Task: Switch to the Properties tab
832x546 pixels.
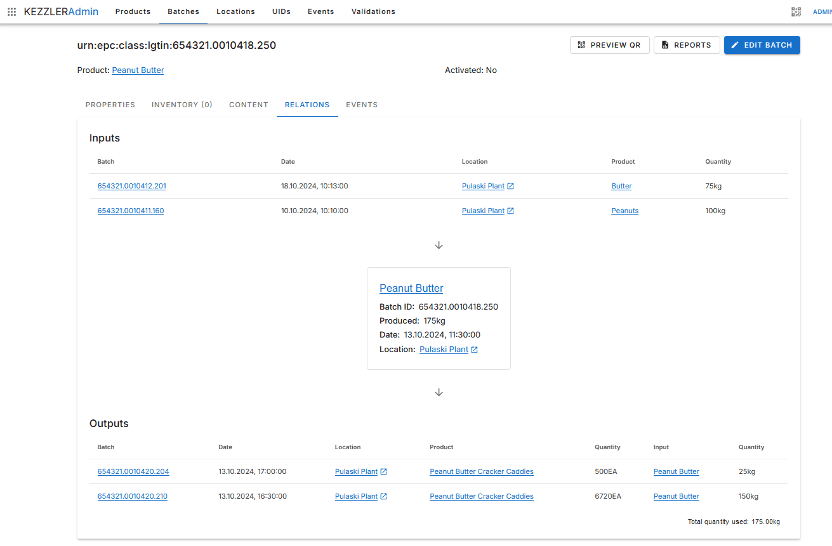Action: click(110, 104)
